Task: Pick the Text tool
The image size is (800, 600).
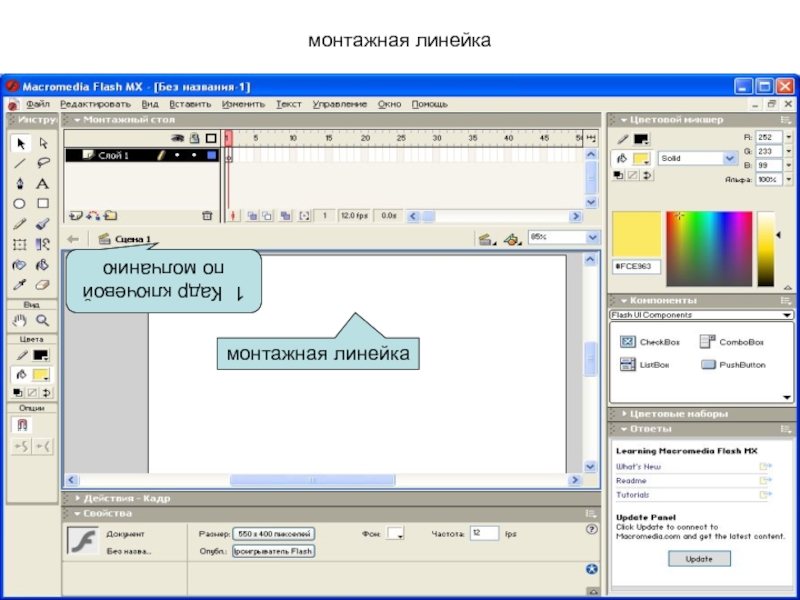Action: (43, 184)
